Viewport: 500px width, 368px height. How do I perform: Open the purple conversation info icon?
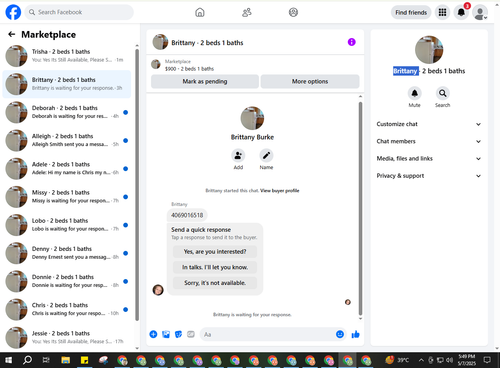351,42
